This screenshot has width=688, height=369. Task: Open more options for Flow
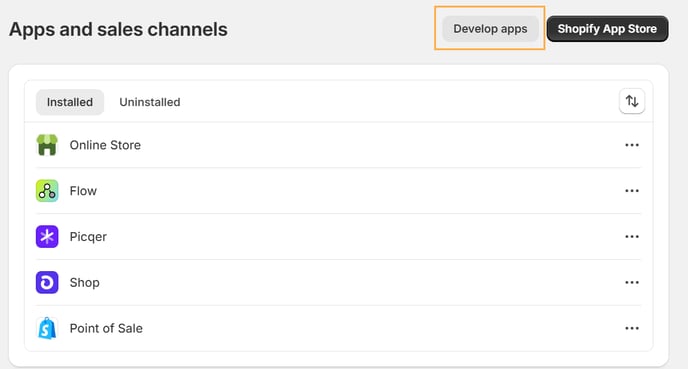click(632, 191)
